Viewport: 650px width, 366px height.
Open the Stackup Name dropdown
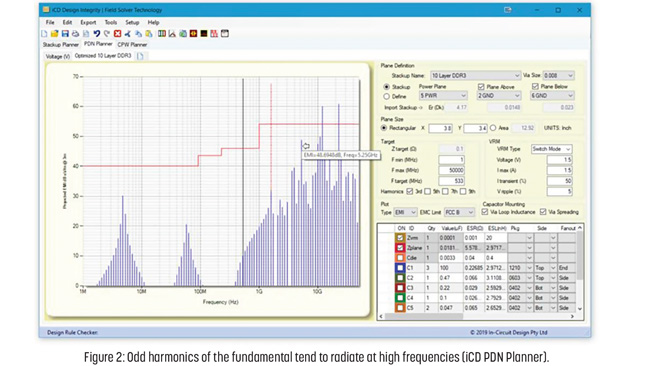point(475,75)
